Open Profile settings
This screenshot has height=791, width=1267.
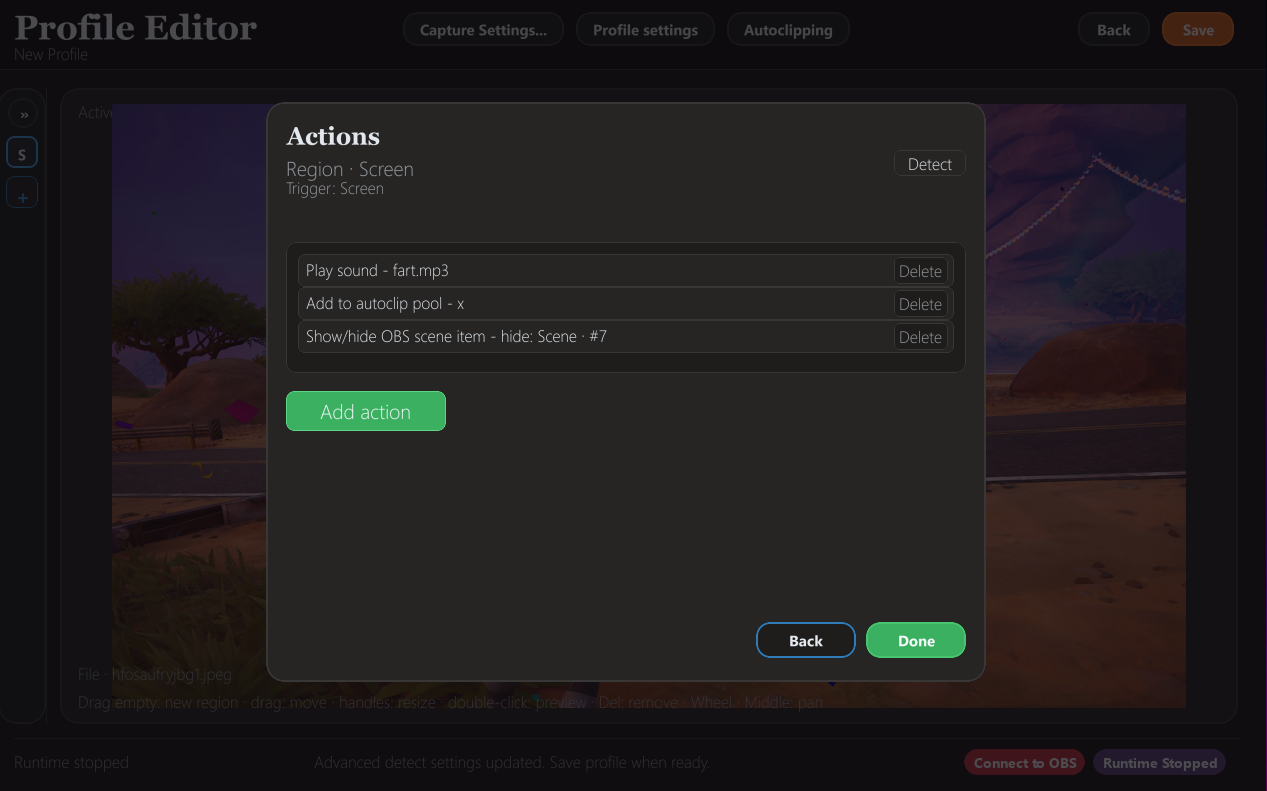click(645, 29)
